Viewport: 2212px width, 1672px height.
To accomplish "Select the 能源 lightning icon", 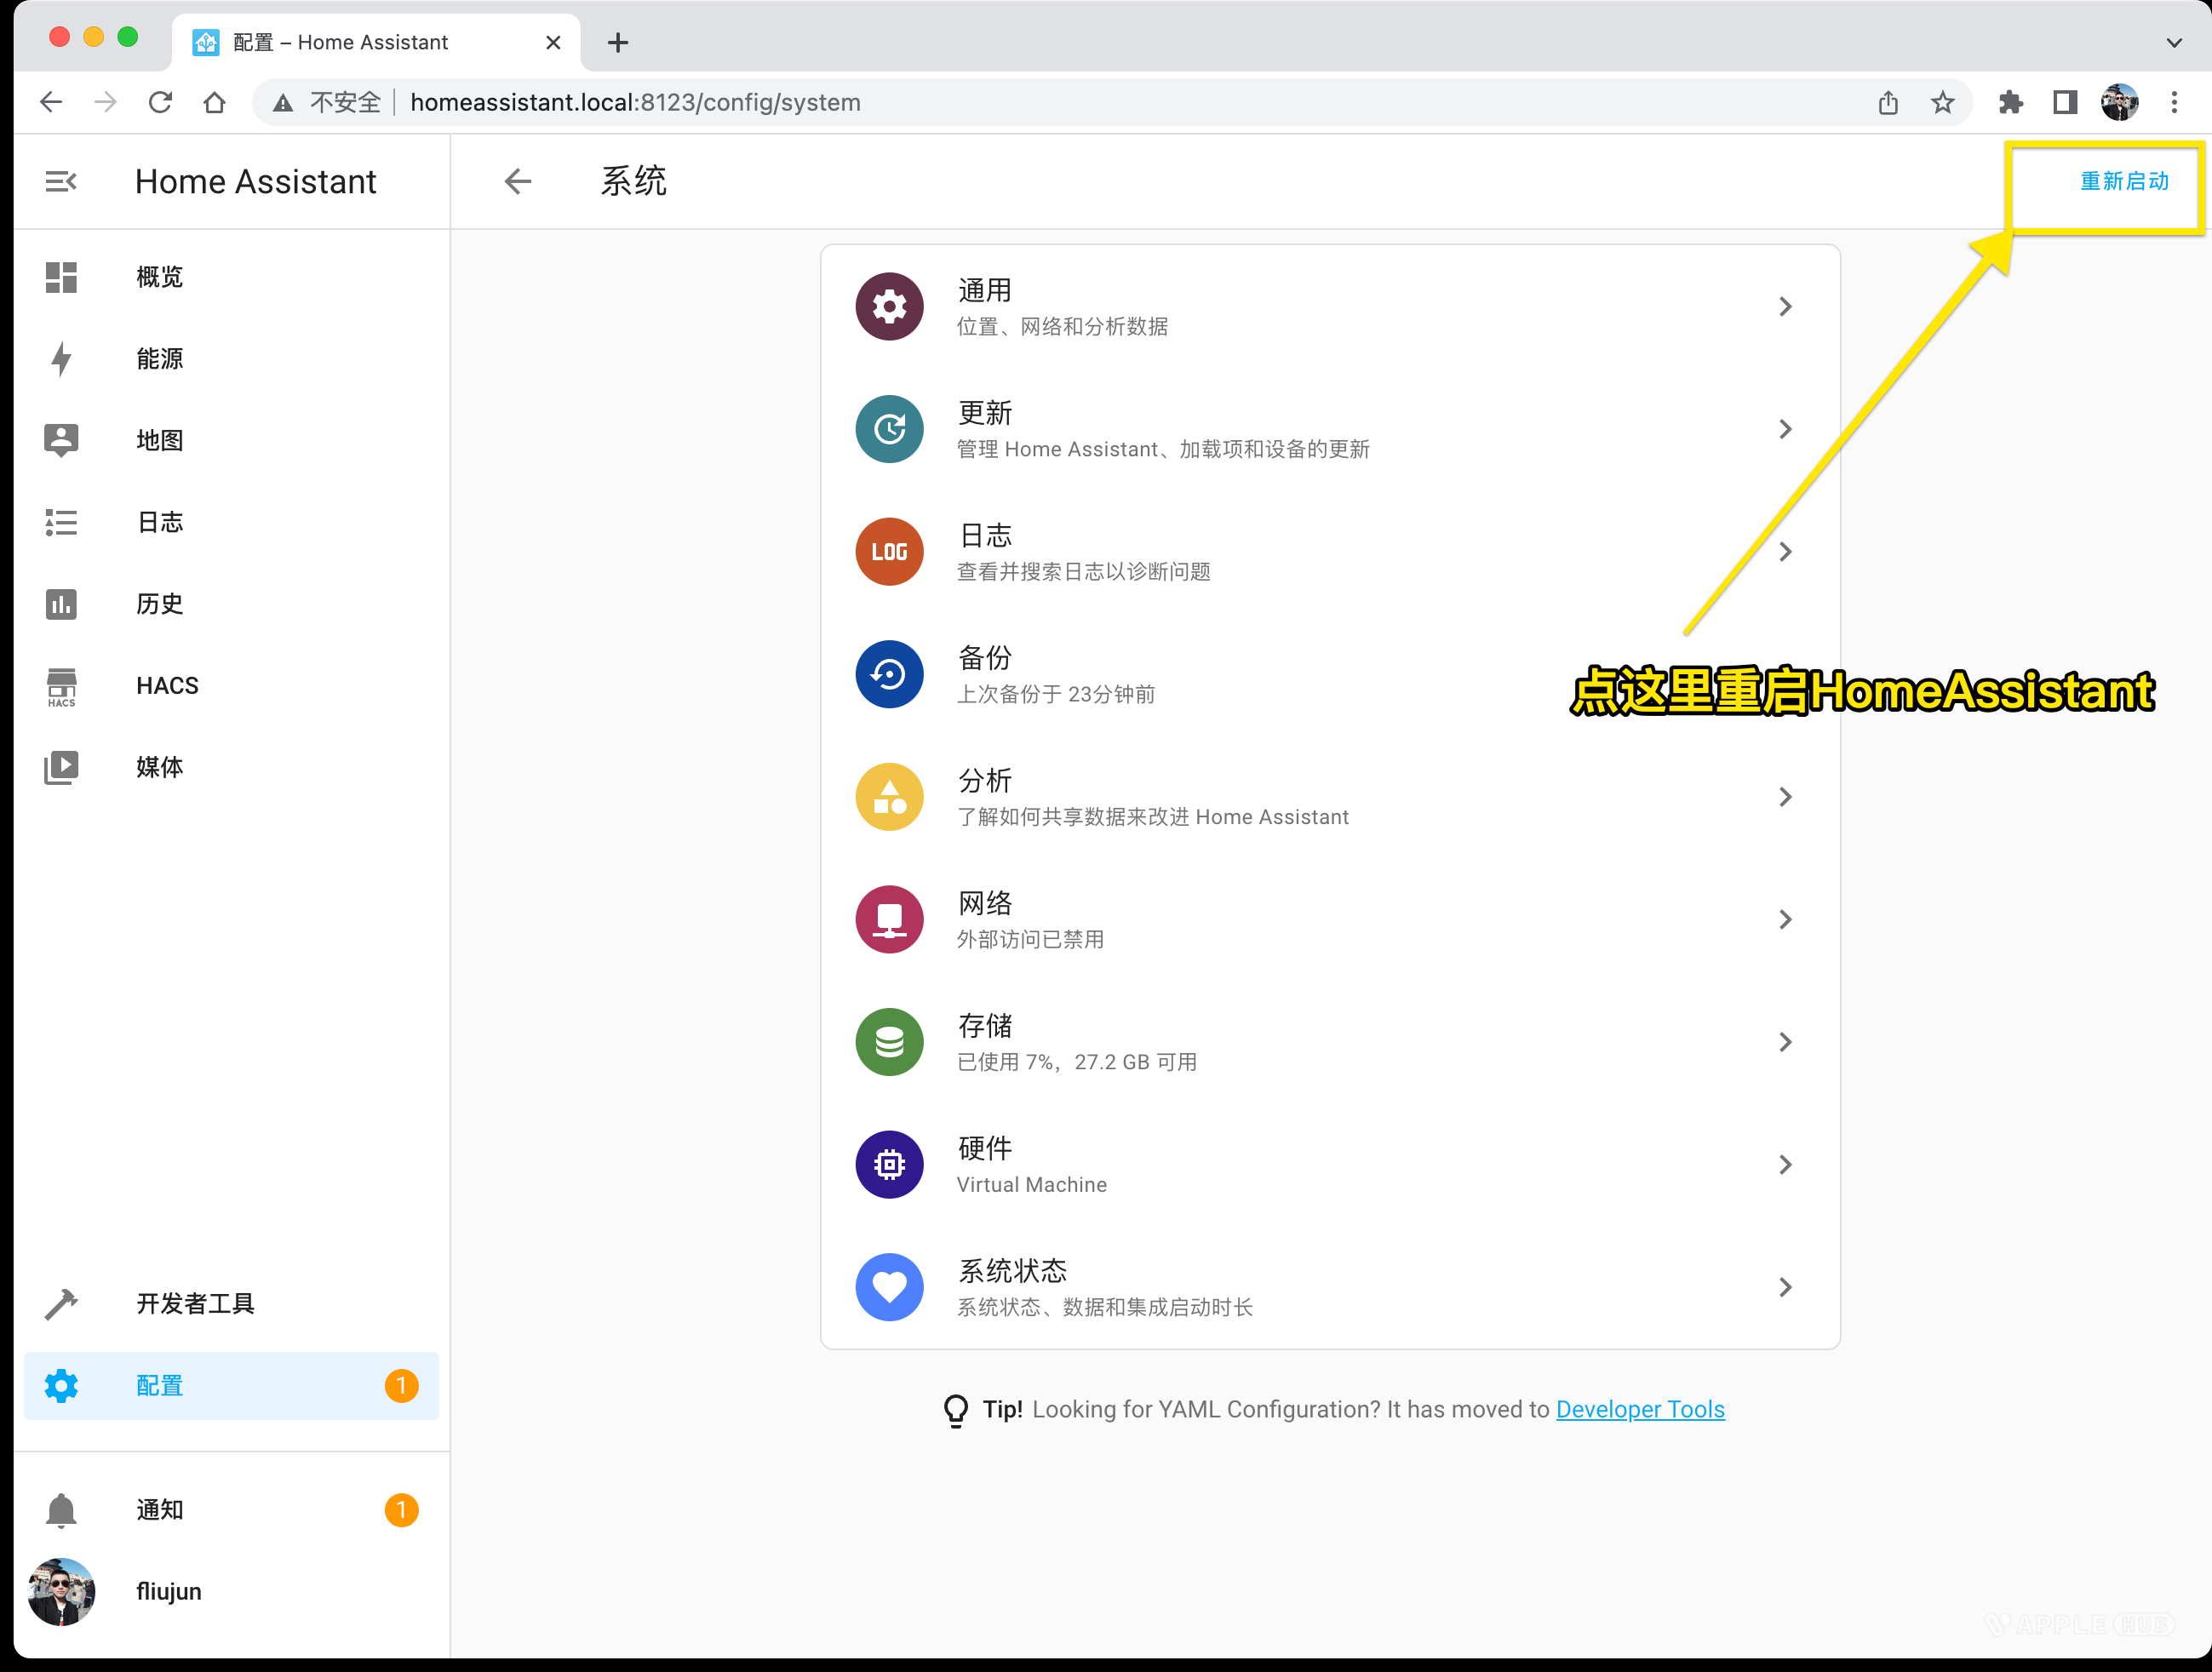I will coord(60,358).
